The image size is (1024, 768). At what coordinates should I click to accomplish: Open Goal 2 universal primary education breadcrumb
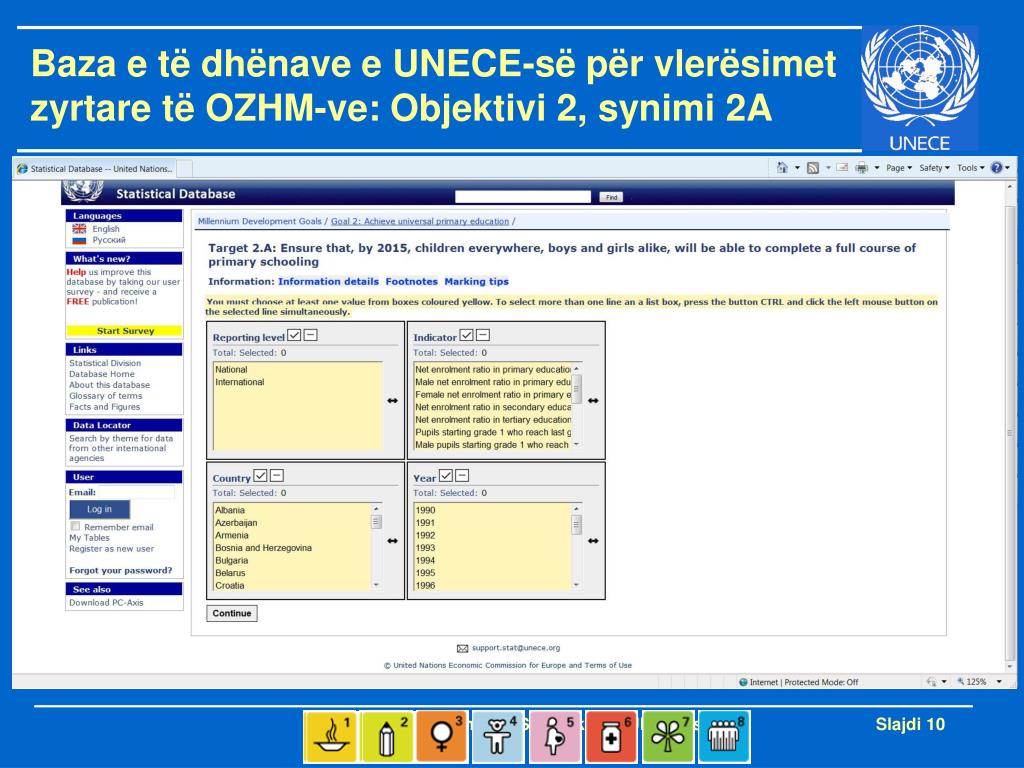tap(420, 221)
